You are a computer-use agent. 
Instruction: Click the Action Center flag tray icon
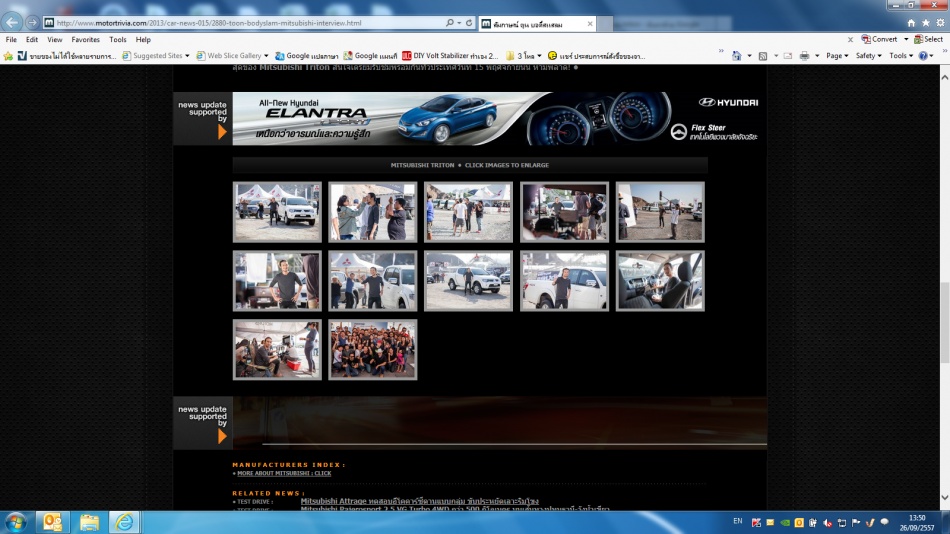856,522
